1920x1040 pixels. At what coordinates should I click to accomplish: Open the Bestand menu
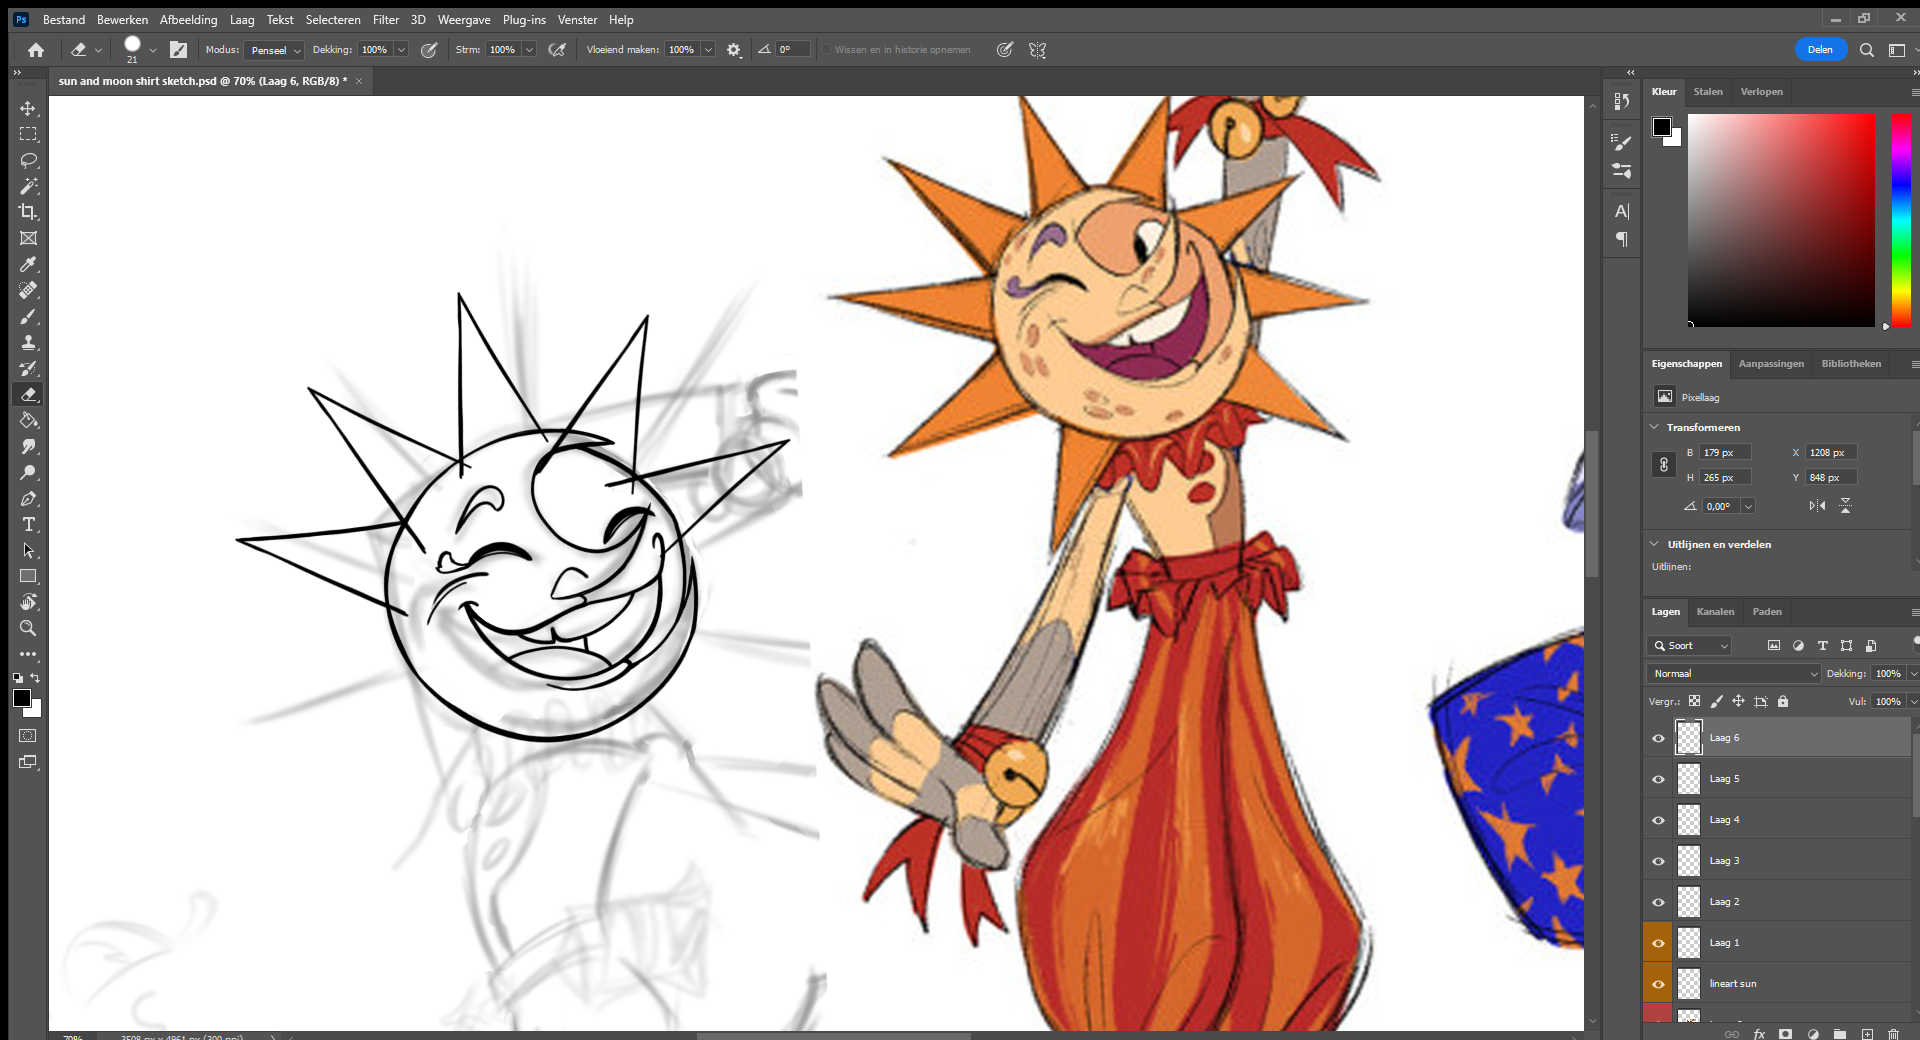[64, 20]
